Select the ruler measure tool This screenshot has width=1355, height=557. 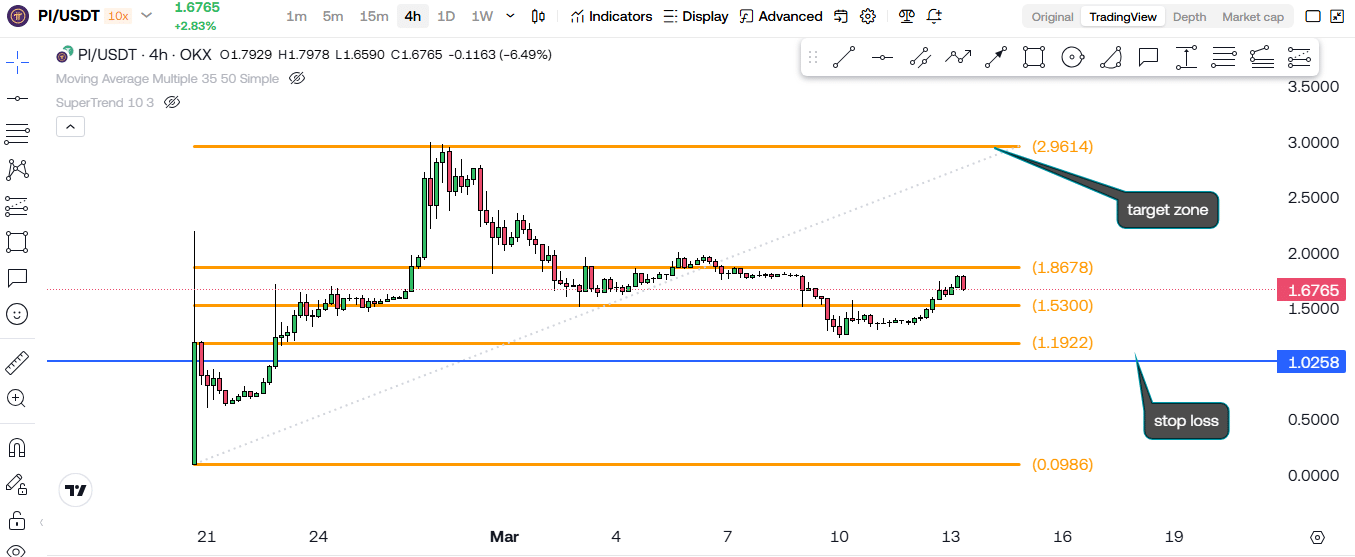coord(17,362)
